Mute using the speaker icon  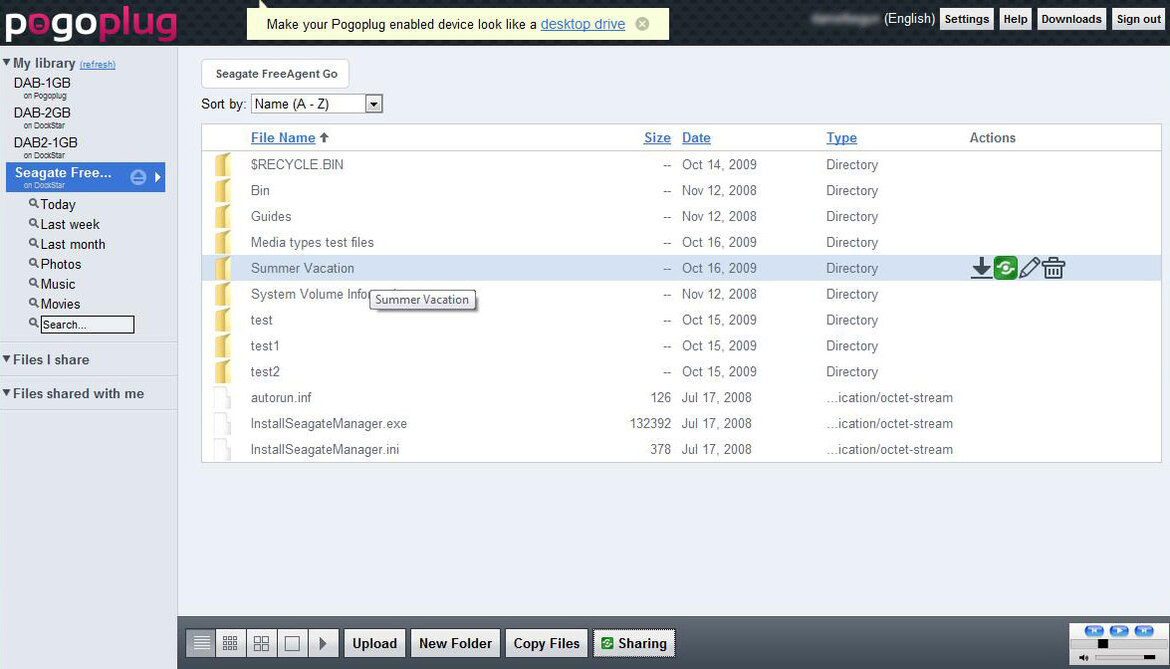(1083, 657)
